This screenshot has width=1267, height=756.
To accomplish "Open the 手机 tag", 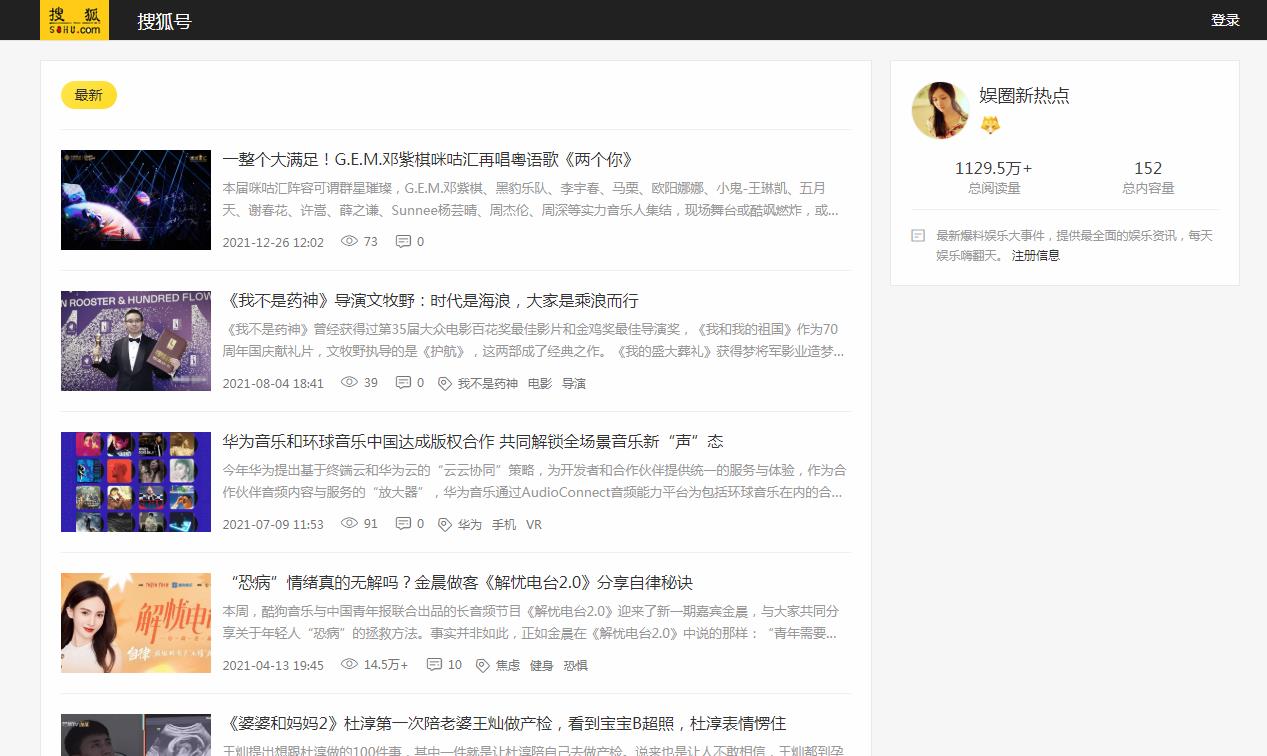I will [x=504, y=524].
